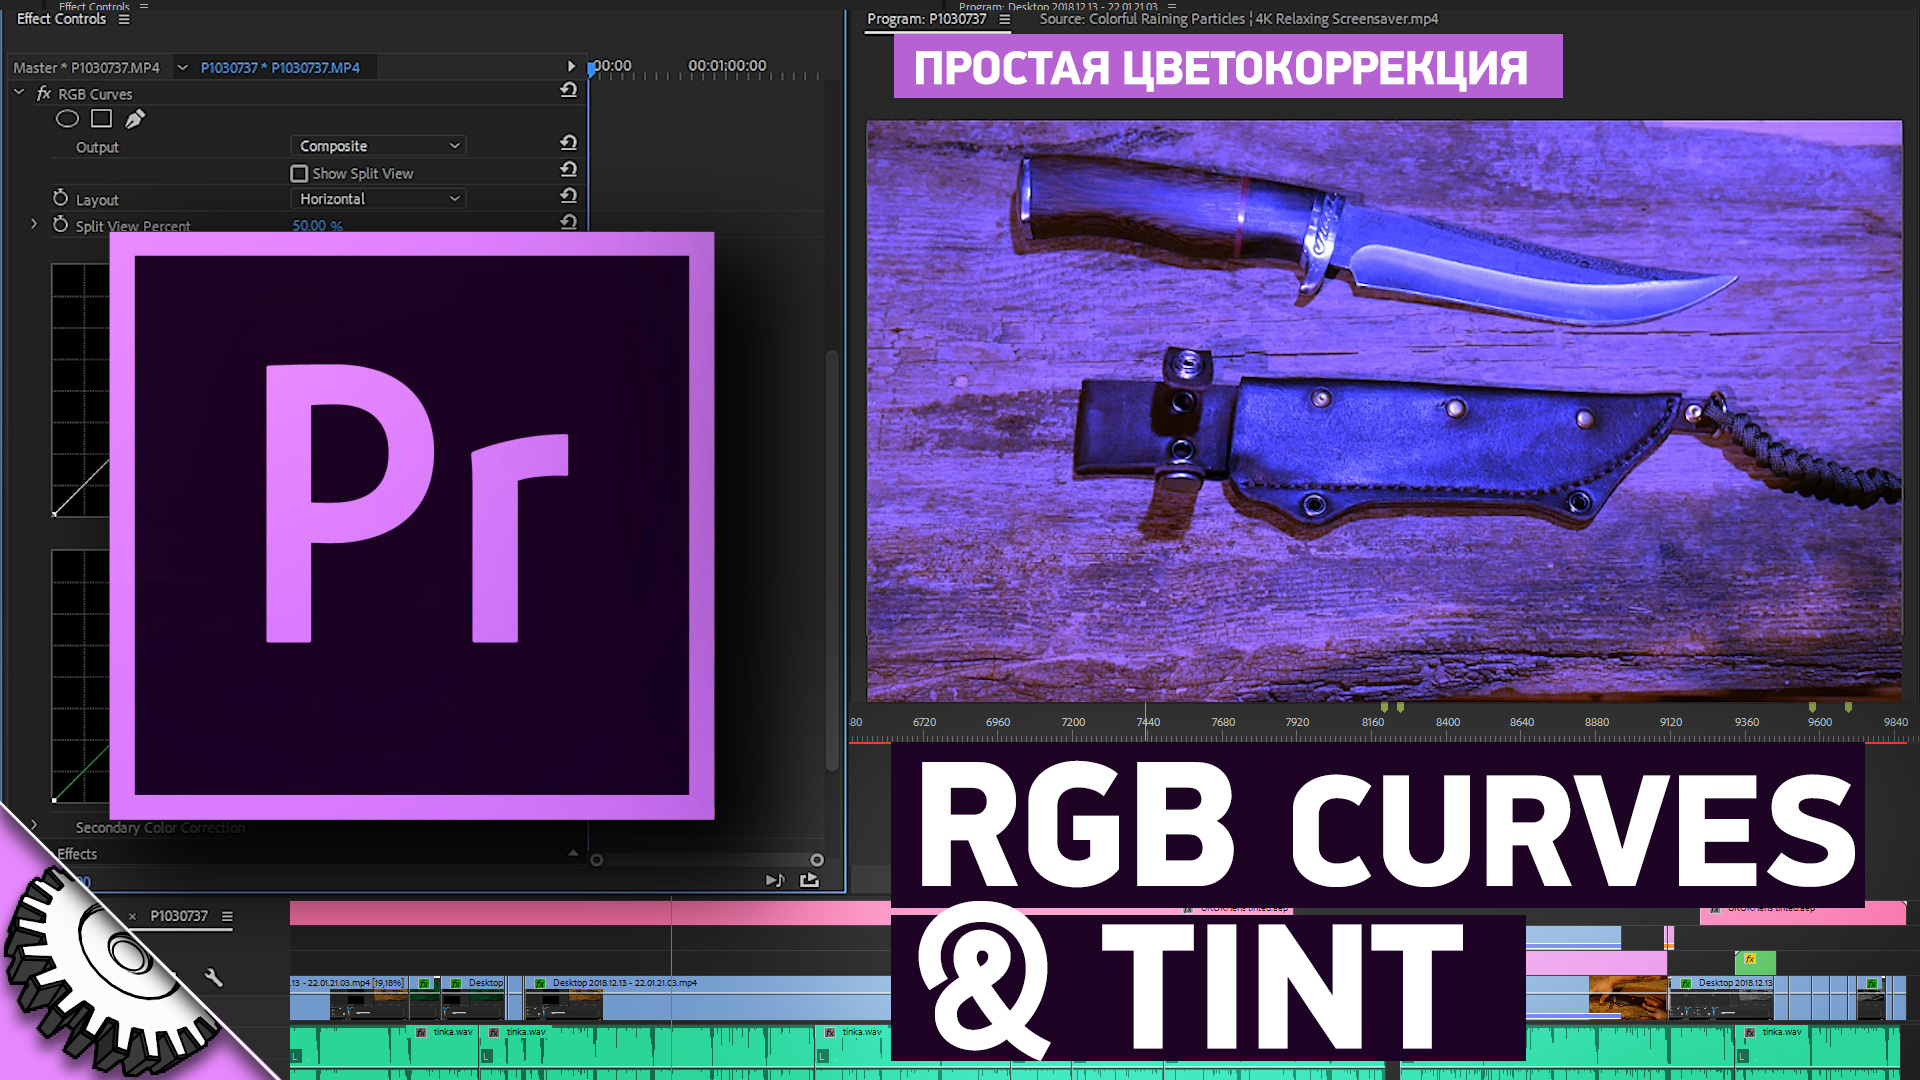This screenshot has height=1080, width=1920.
Task: Open the Effect Controls panel menu
Action: click(x=124, y=19)
